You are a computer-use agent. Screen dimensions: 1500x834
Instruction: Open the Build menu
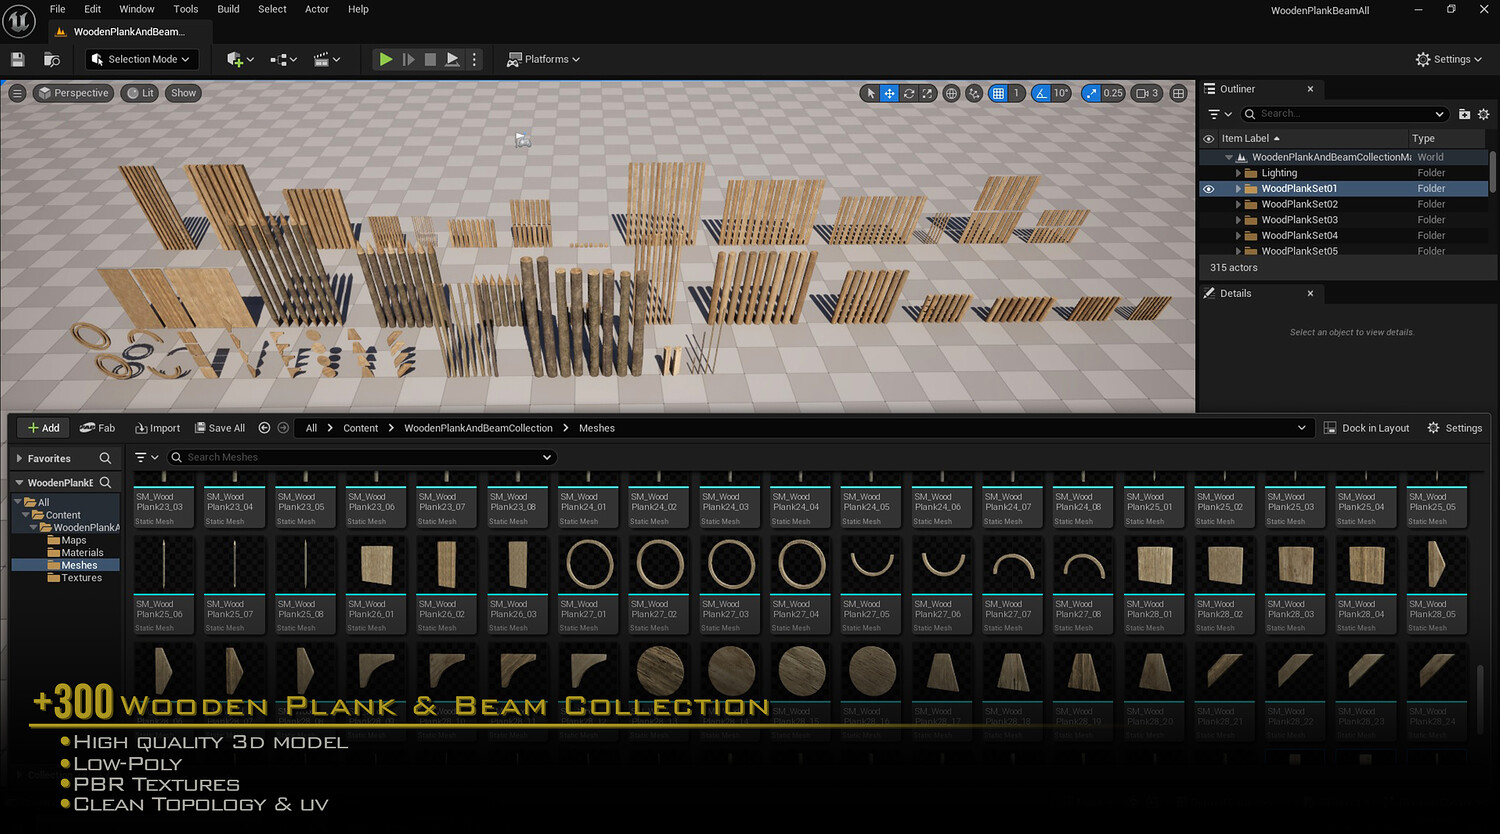(x=229, y=9)
